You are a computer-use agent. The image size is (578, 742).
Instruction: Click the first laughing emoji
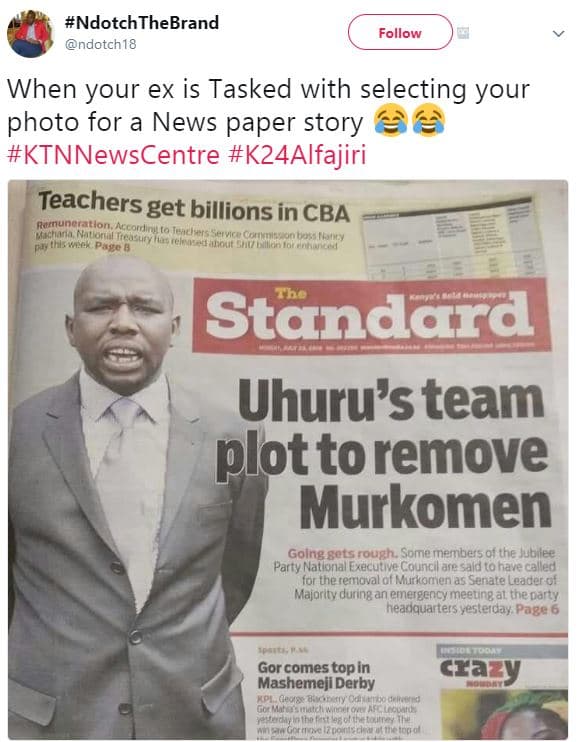(391, 120)
